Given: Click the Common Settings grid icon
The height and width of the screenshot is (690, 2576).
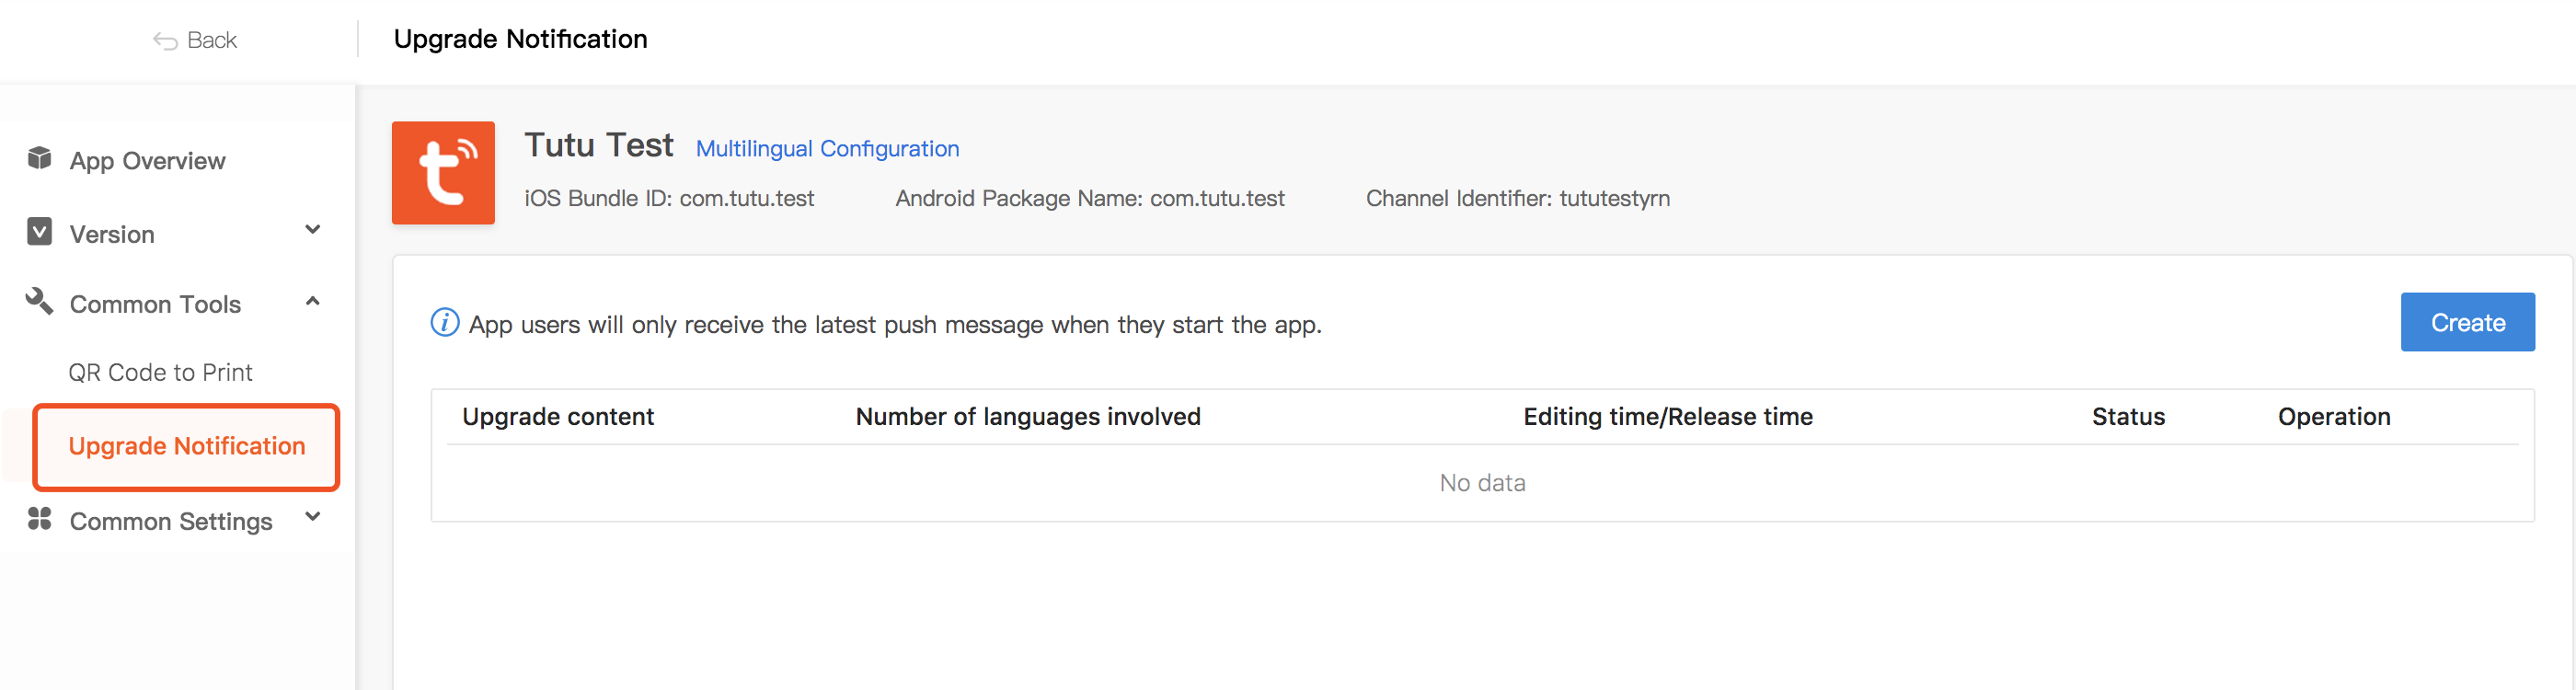Looking at the screenshot, I should click(x=39, y=519).
